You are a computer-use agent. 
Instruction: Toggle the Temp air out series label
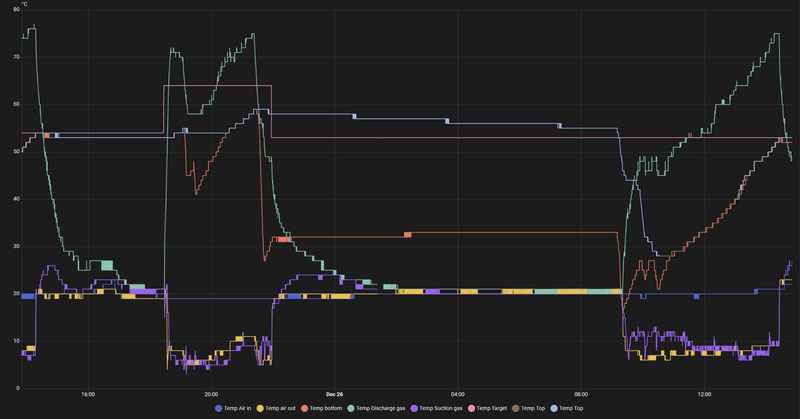(x=280, y=408)
